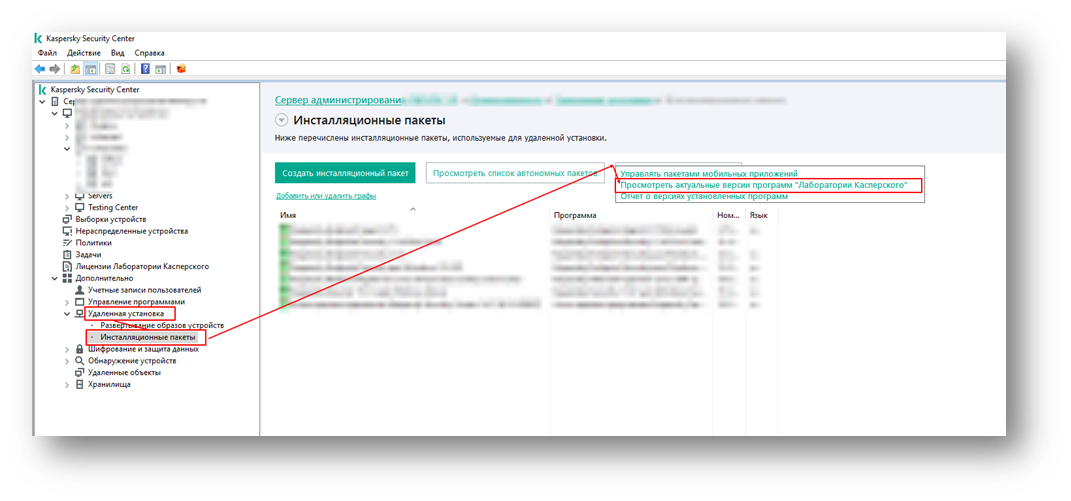The image size is (1071, 501).
Task: Select the administration server icon in tree
Action: pos(55,101)
